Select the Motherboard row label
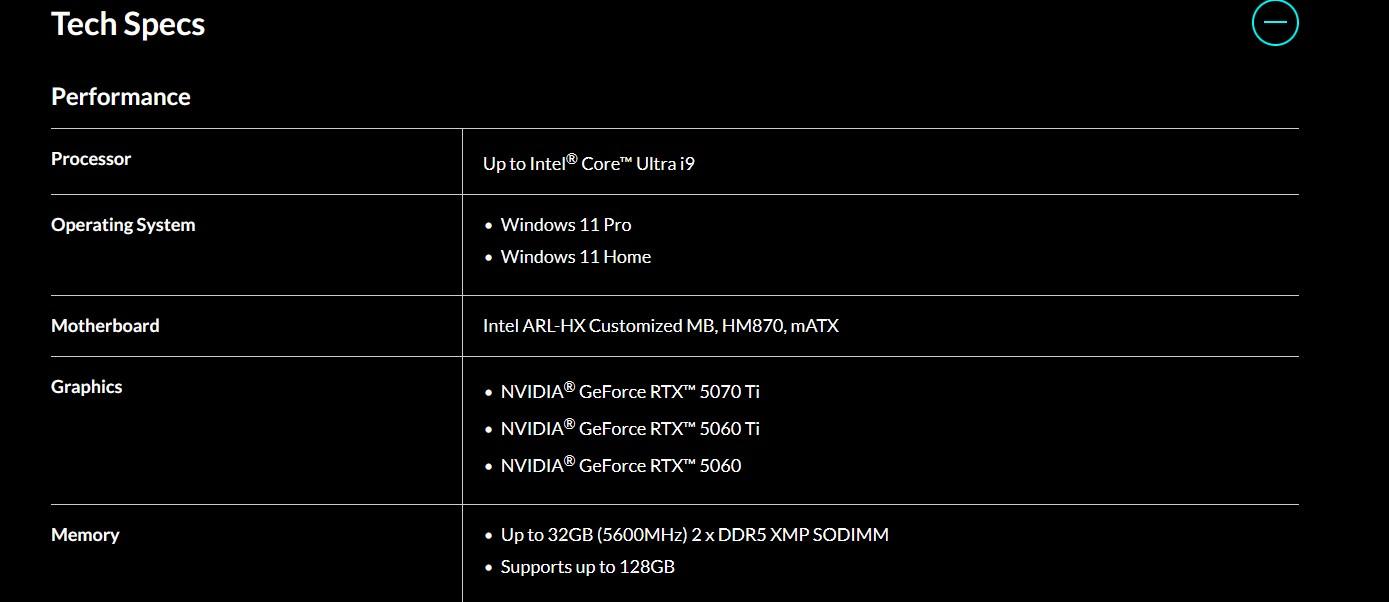Viewport: 1389px width, 602px height. [105, 326]
